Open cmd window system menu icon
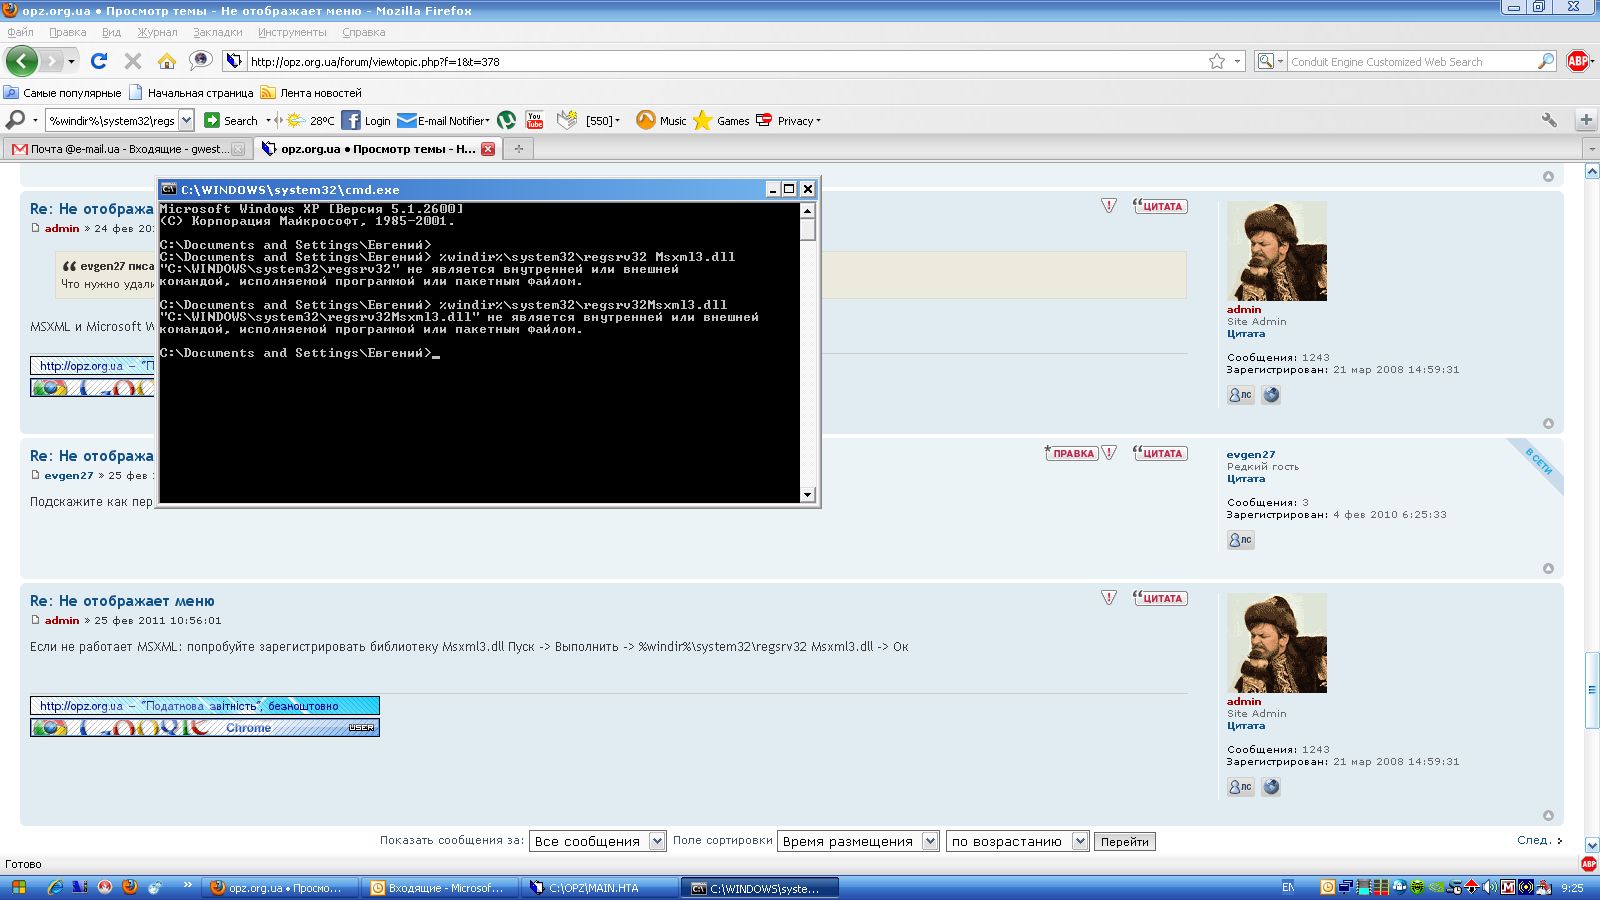This screenshot has width=1600, height=900. pyautogui.click(x=170, y=189)
